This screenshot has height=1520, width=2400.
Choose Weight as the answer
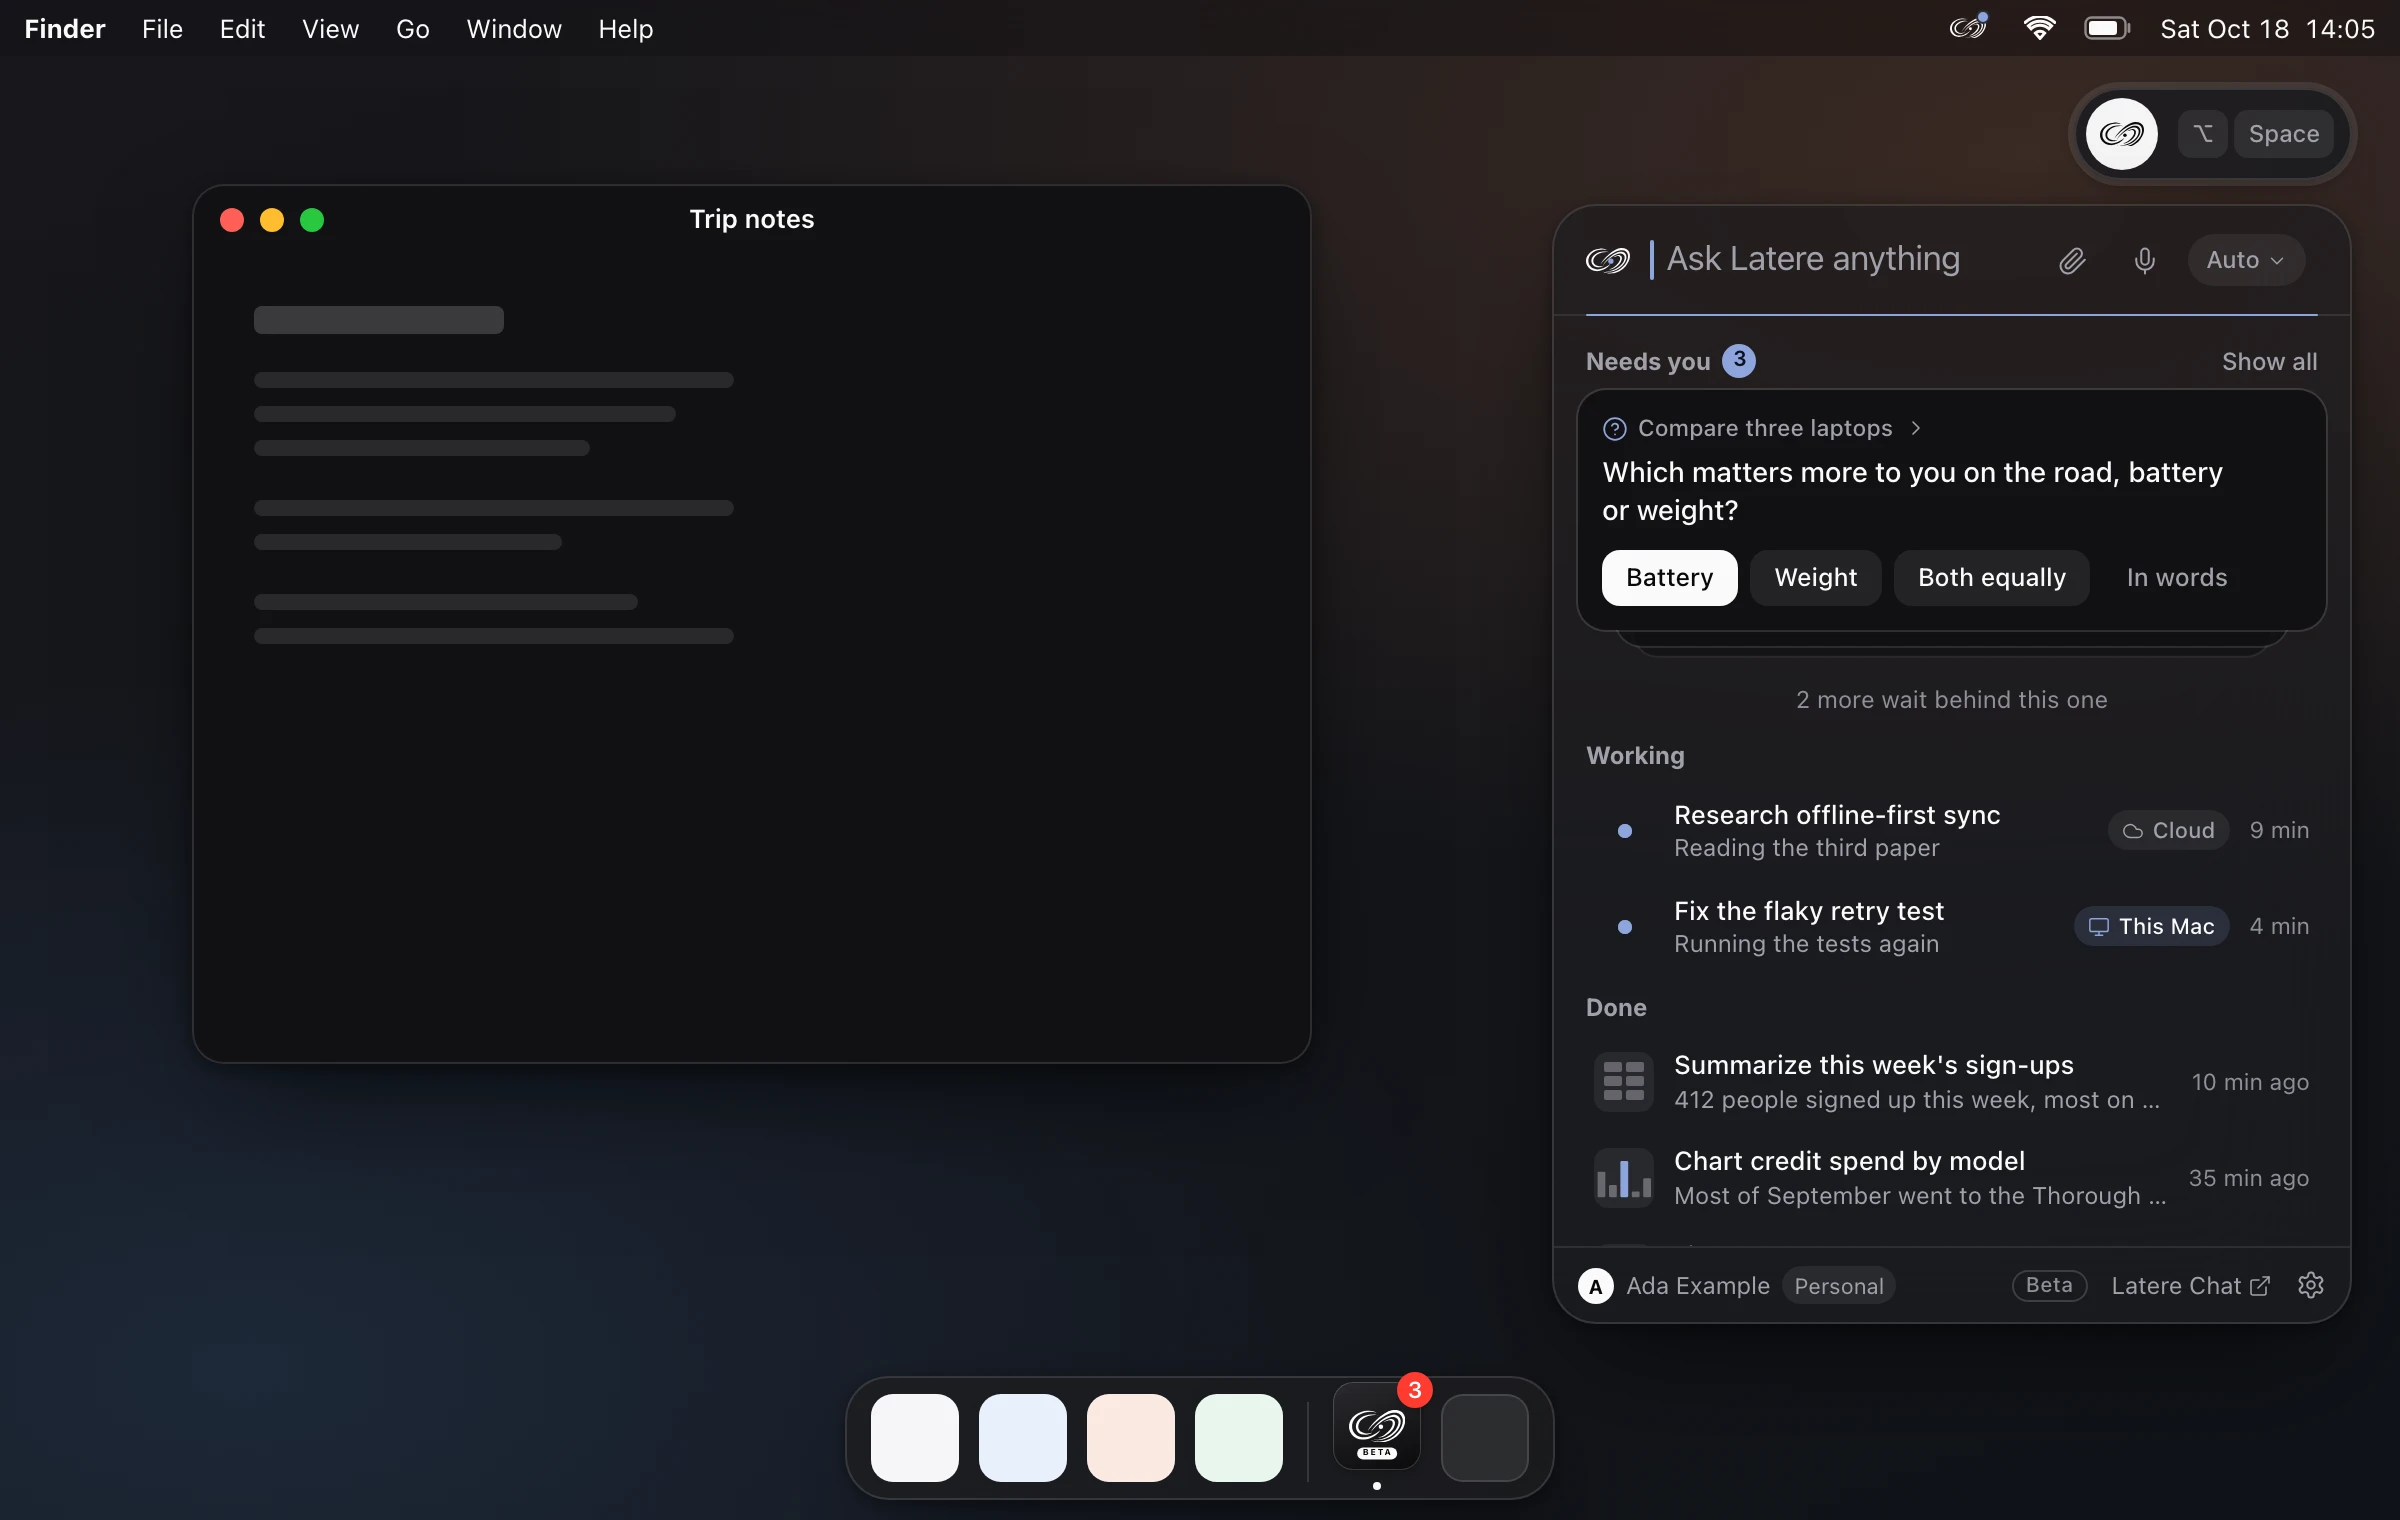(1815, 577)
